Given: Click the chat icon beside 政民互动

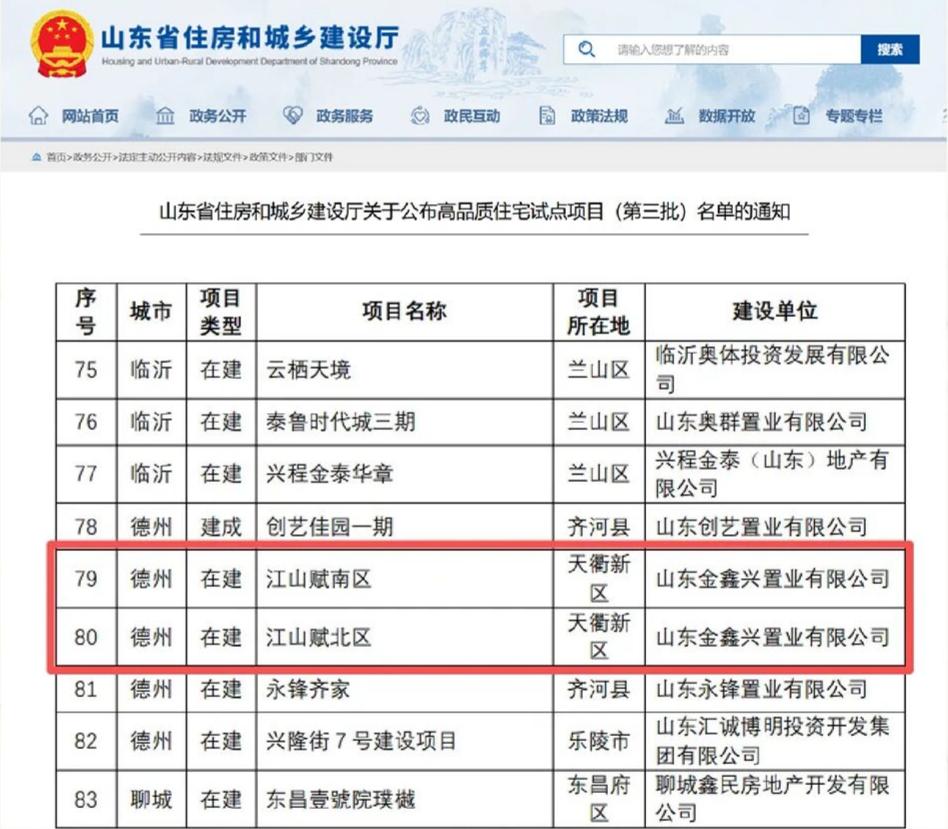Looking at the screenshot, I should [420, 115].
